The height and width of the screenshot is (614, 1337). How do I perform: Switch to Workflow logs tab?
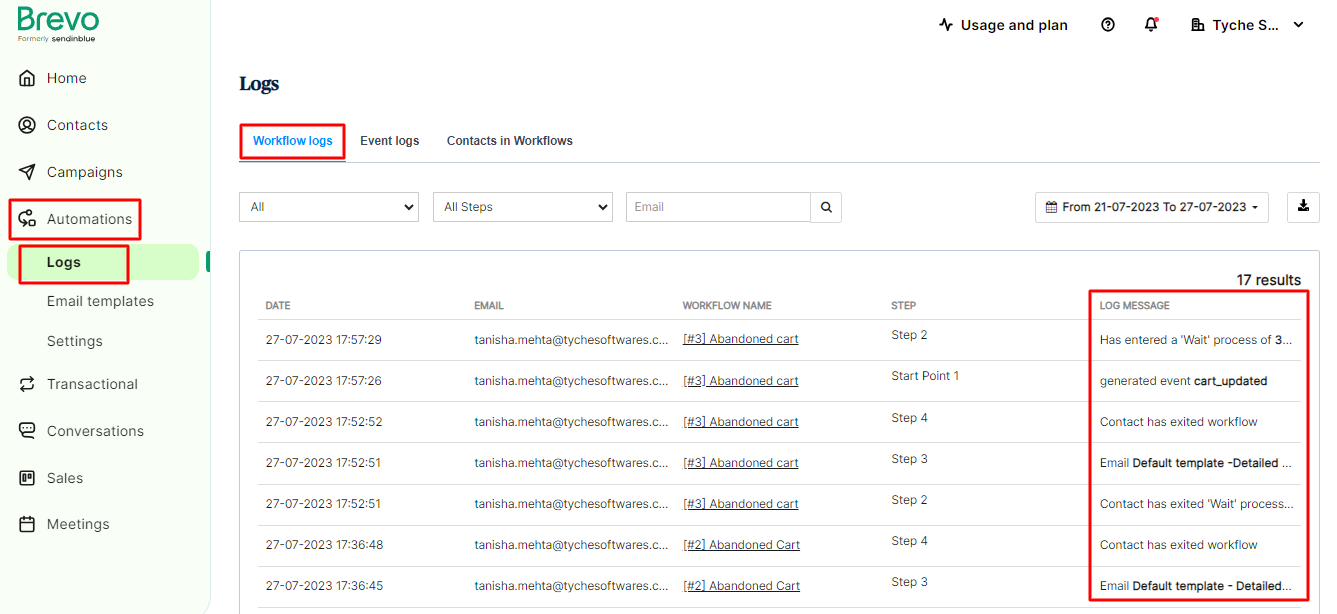[x=292, y=141]
